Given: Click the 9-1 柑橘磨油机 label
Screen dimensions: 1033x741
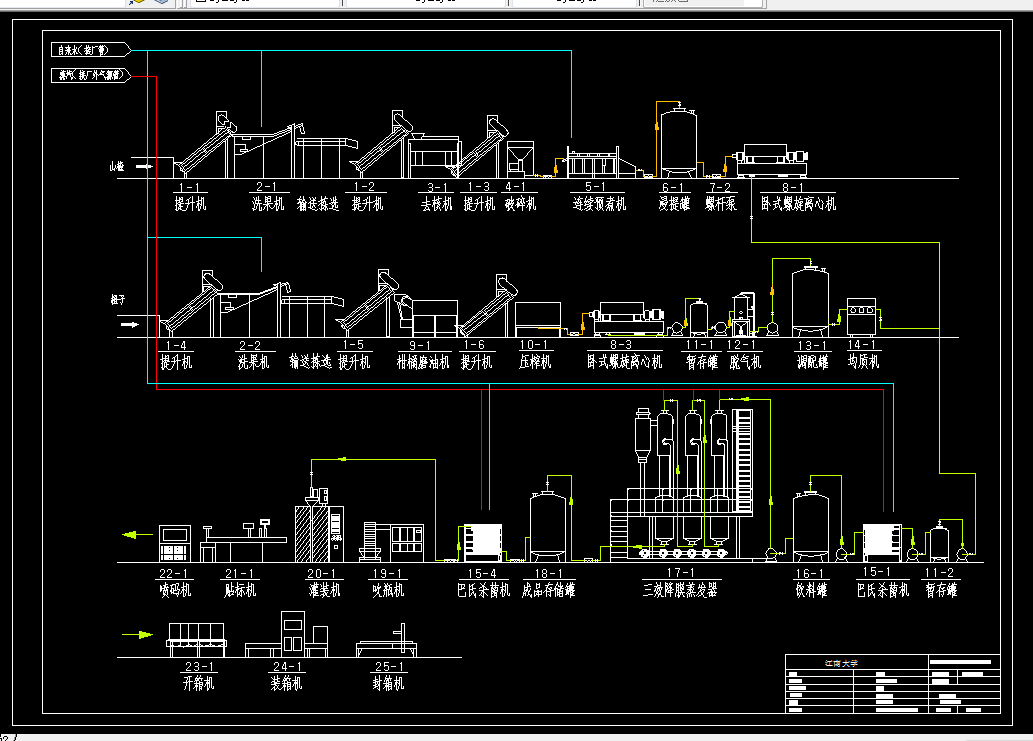Looking at the screenshot, I should [x=422, y=355].
